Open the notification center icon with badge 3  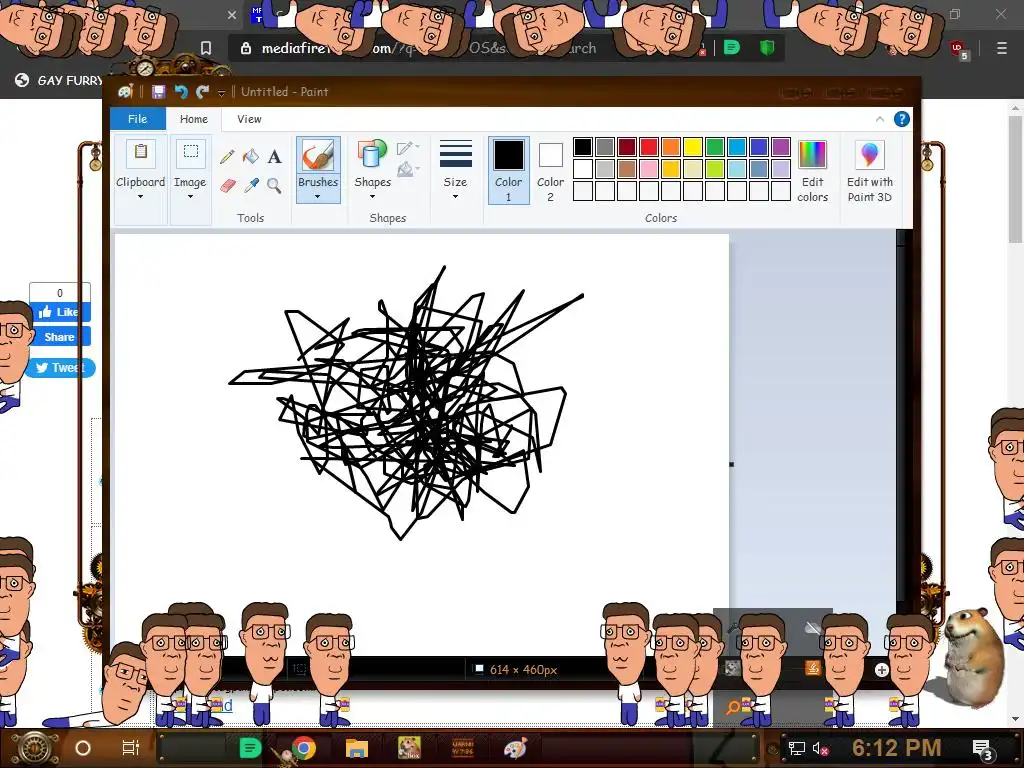pyautogui.click(x=983, y=749)
